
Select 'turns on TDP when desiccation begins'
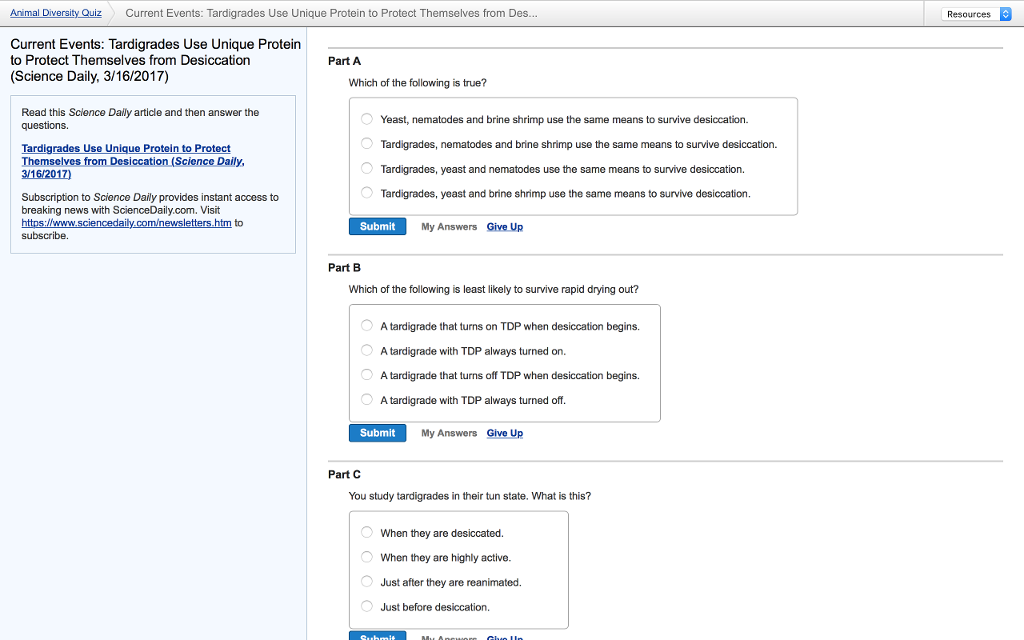(367, 326)
